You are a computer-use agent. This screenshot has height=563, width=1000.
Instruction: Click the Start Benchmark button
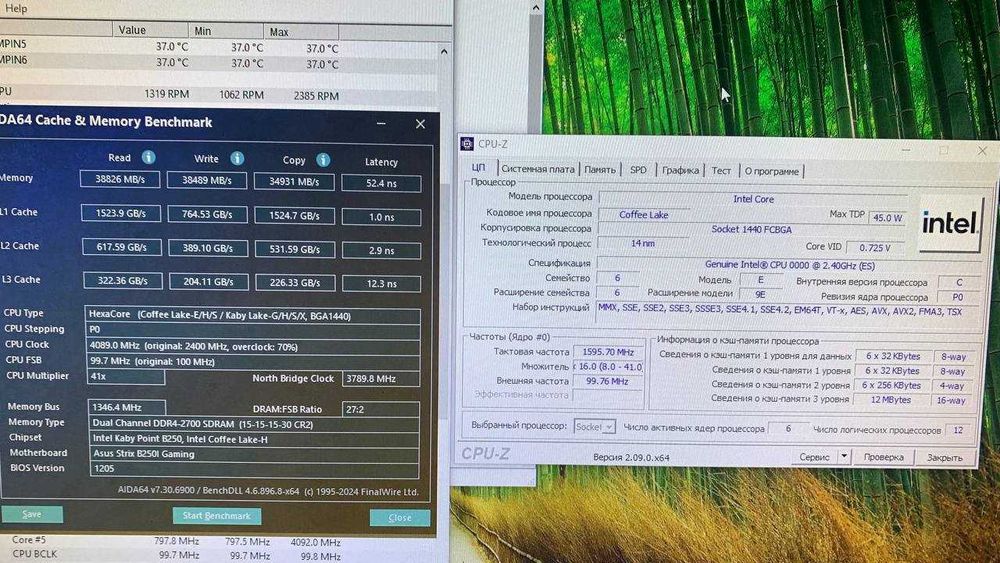[x=217, y=516]
